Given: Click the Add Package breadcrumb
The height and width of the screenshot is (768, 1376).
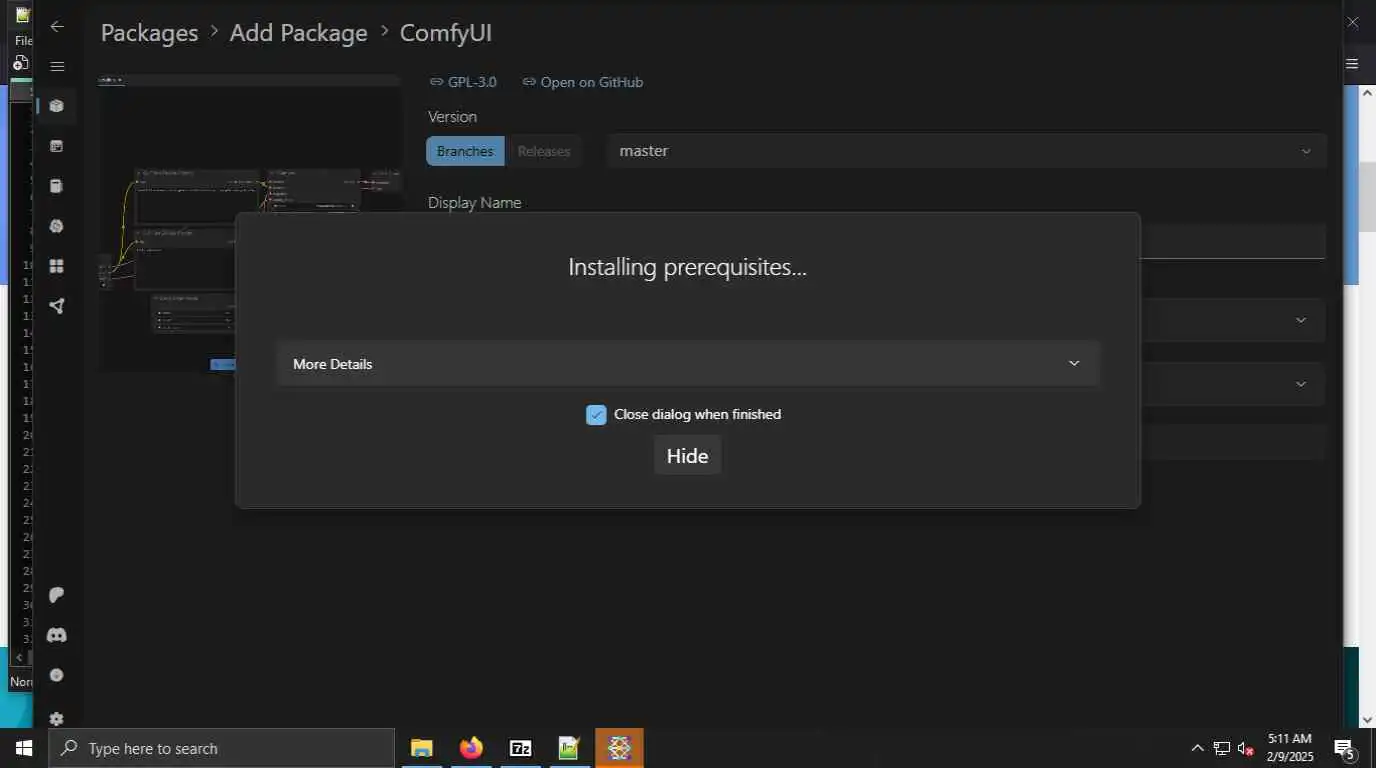Looking at the screenshot, I should tap(299, 33).
